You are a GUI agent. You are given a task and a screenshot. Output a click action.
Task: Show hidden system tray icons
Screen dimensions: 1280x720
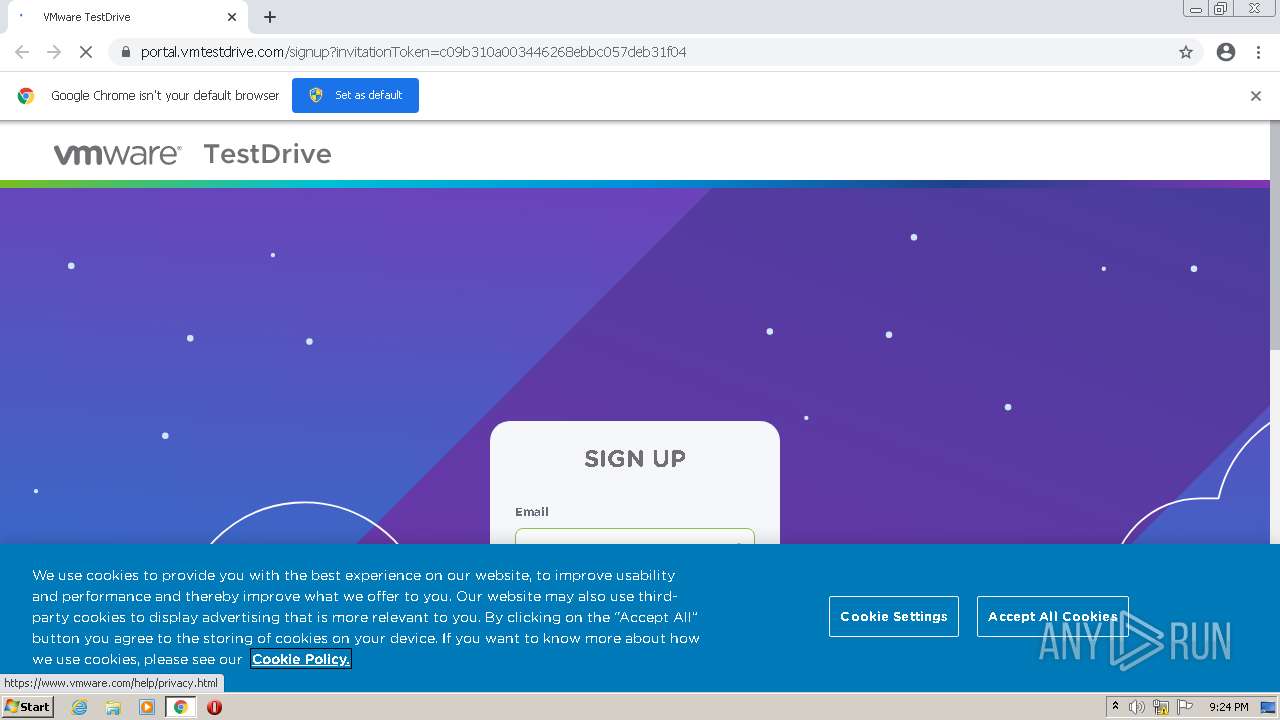pyautogui.click(x=1115, y=706)
